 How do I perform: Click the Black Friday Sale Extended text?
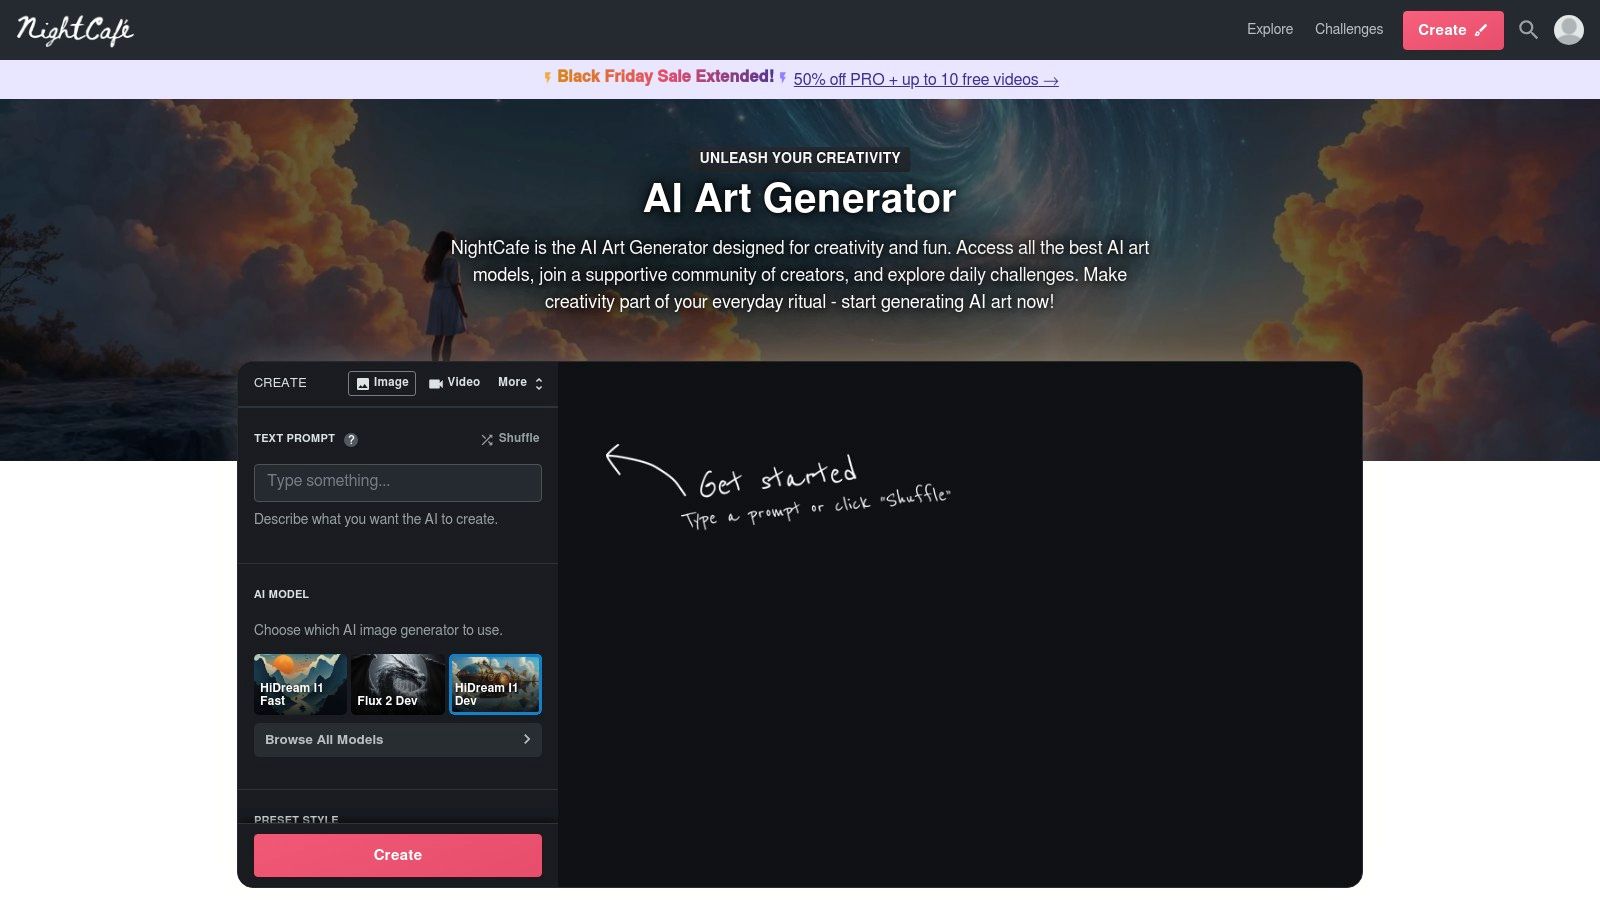pos(665,77)
